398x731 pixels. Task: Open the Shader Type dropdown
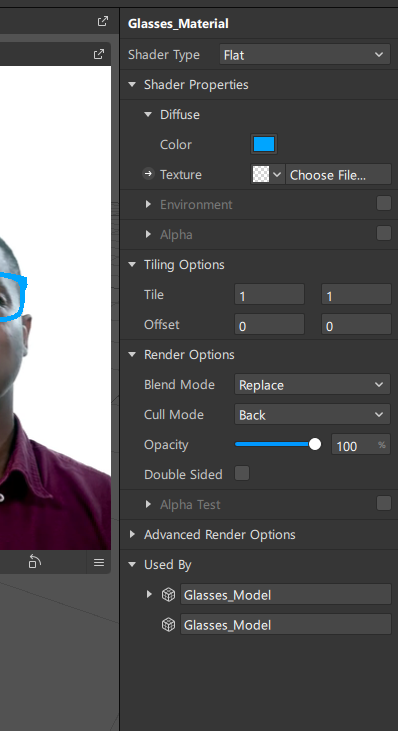point(305,55)
